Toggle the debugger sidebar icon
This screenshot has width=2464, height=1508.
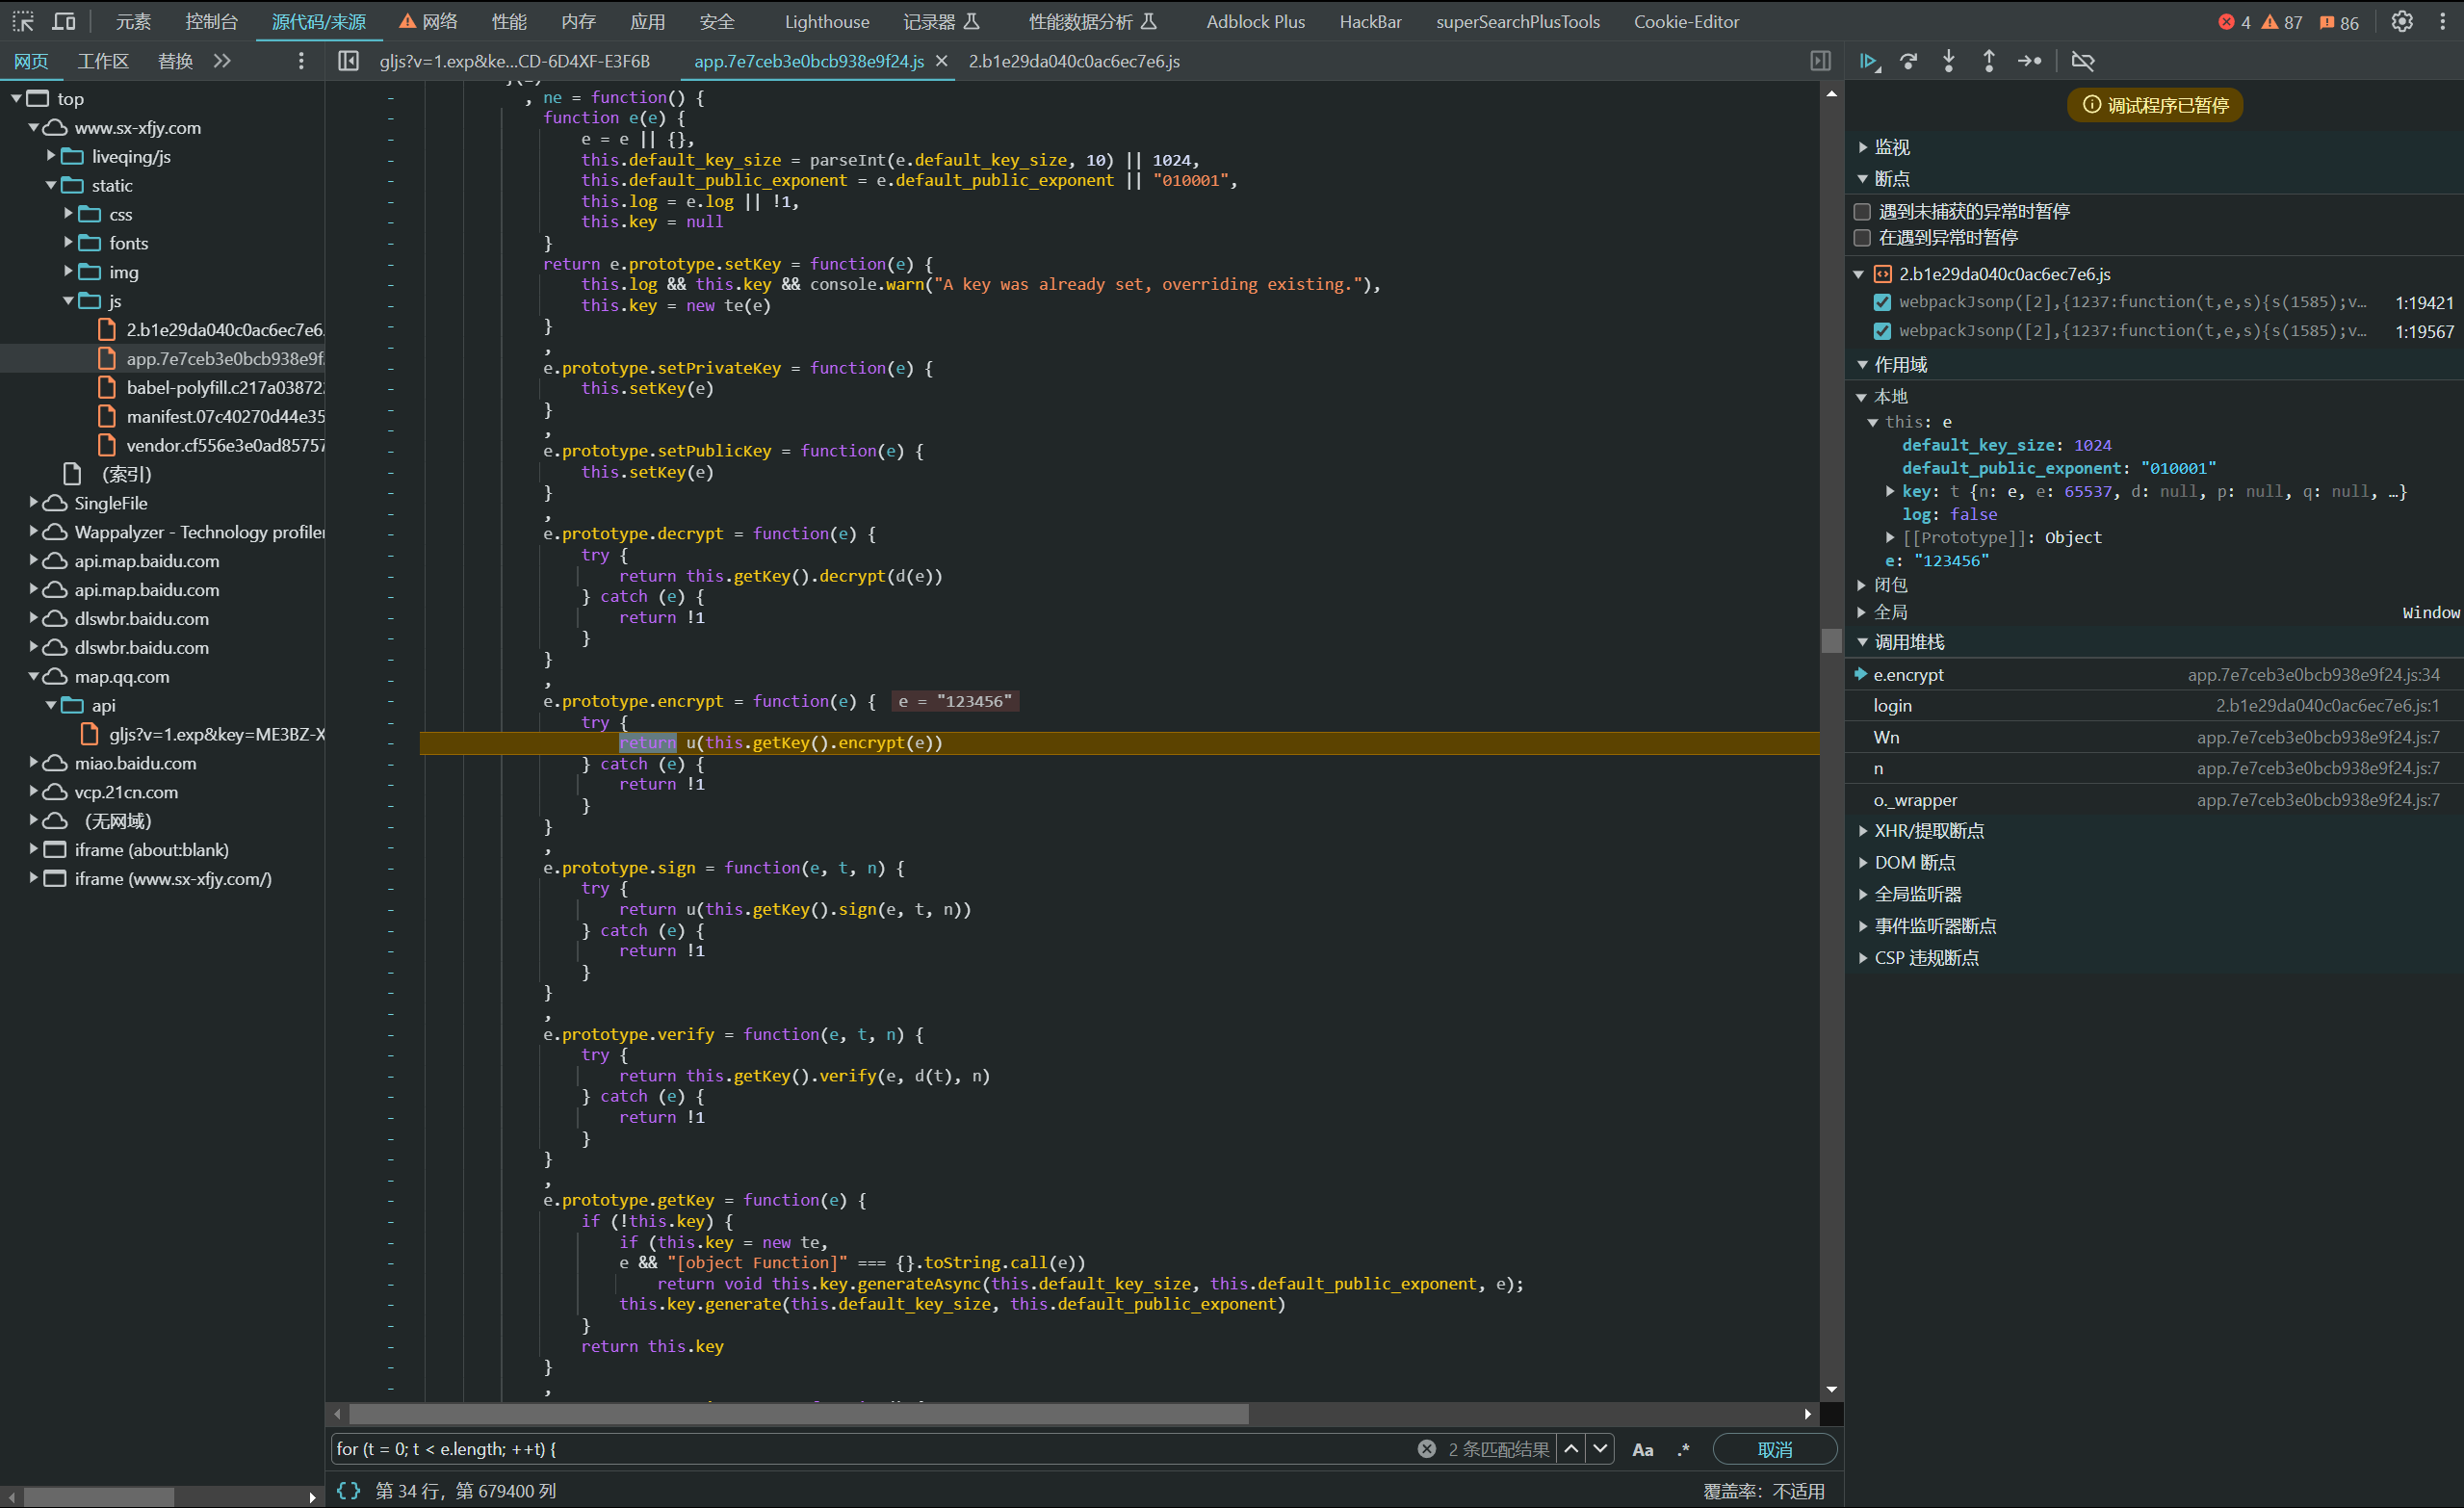tap(1820, 61)
